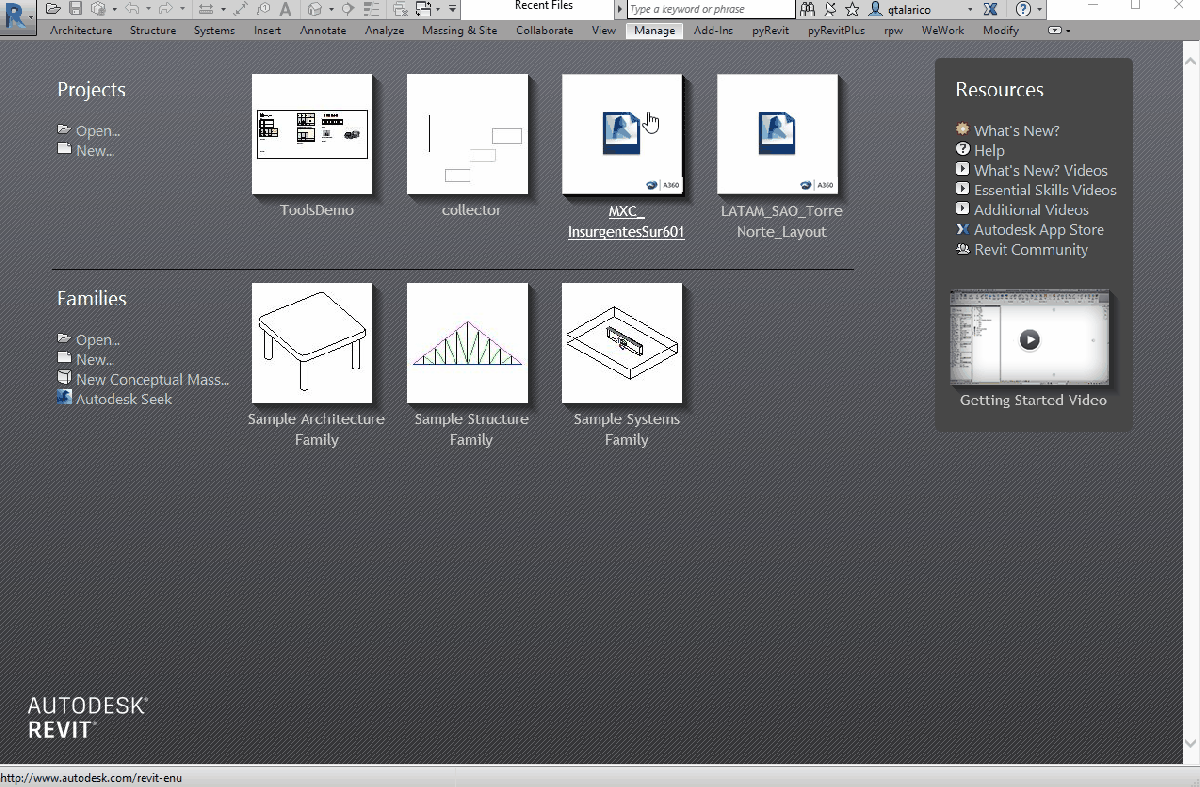
Task: Click the Close Hidden Windows icon
Action: click(x=401, y=9)
